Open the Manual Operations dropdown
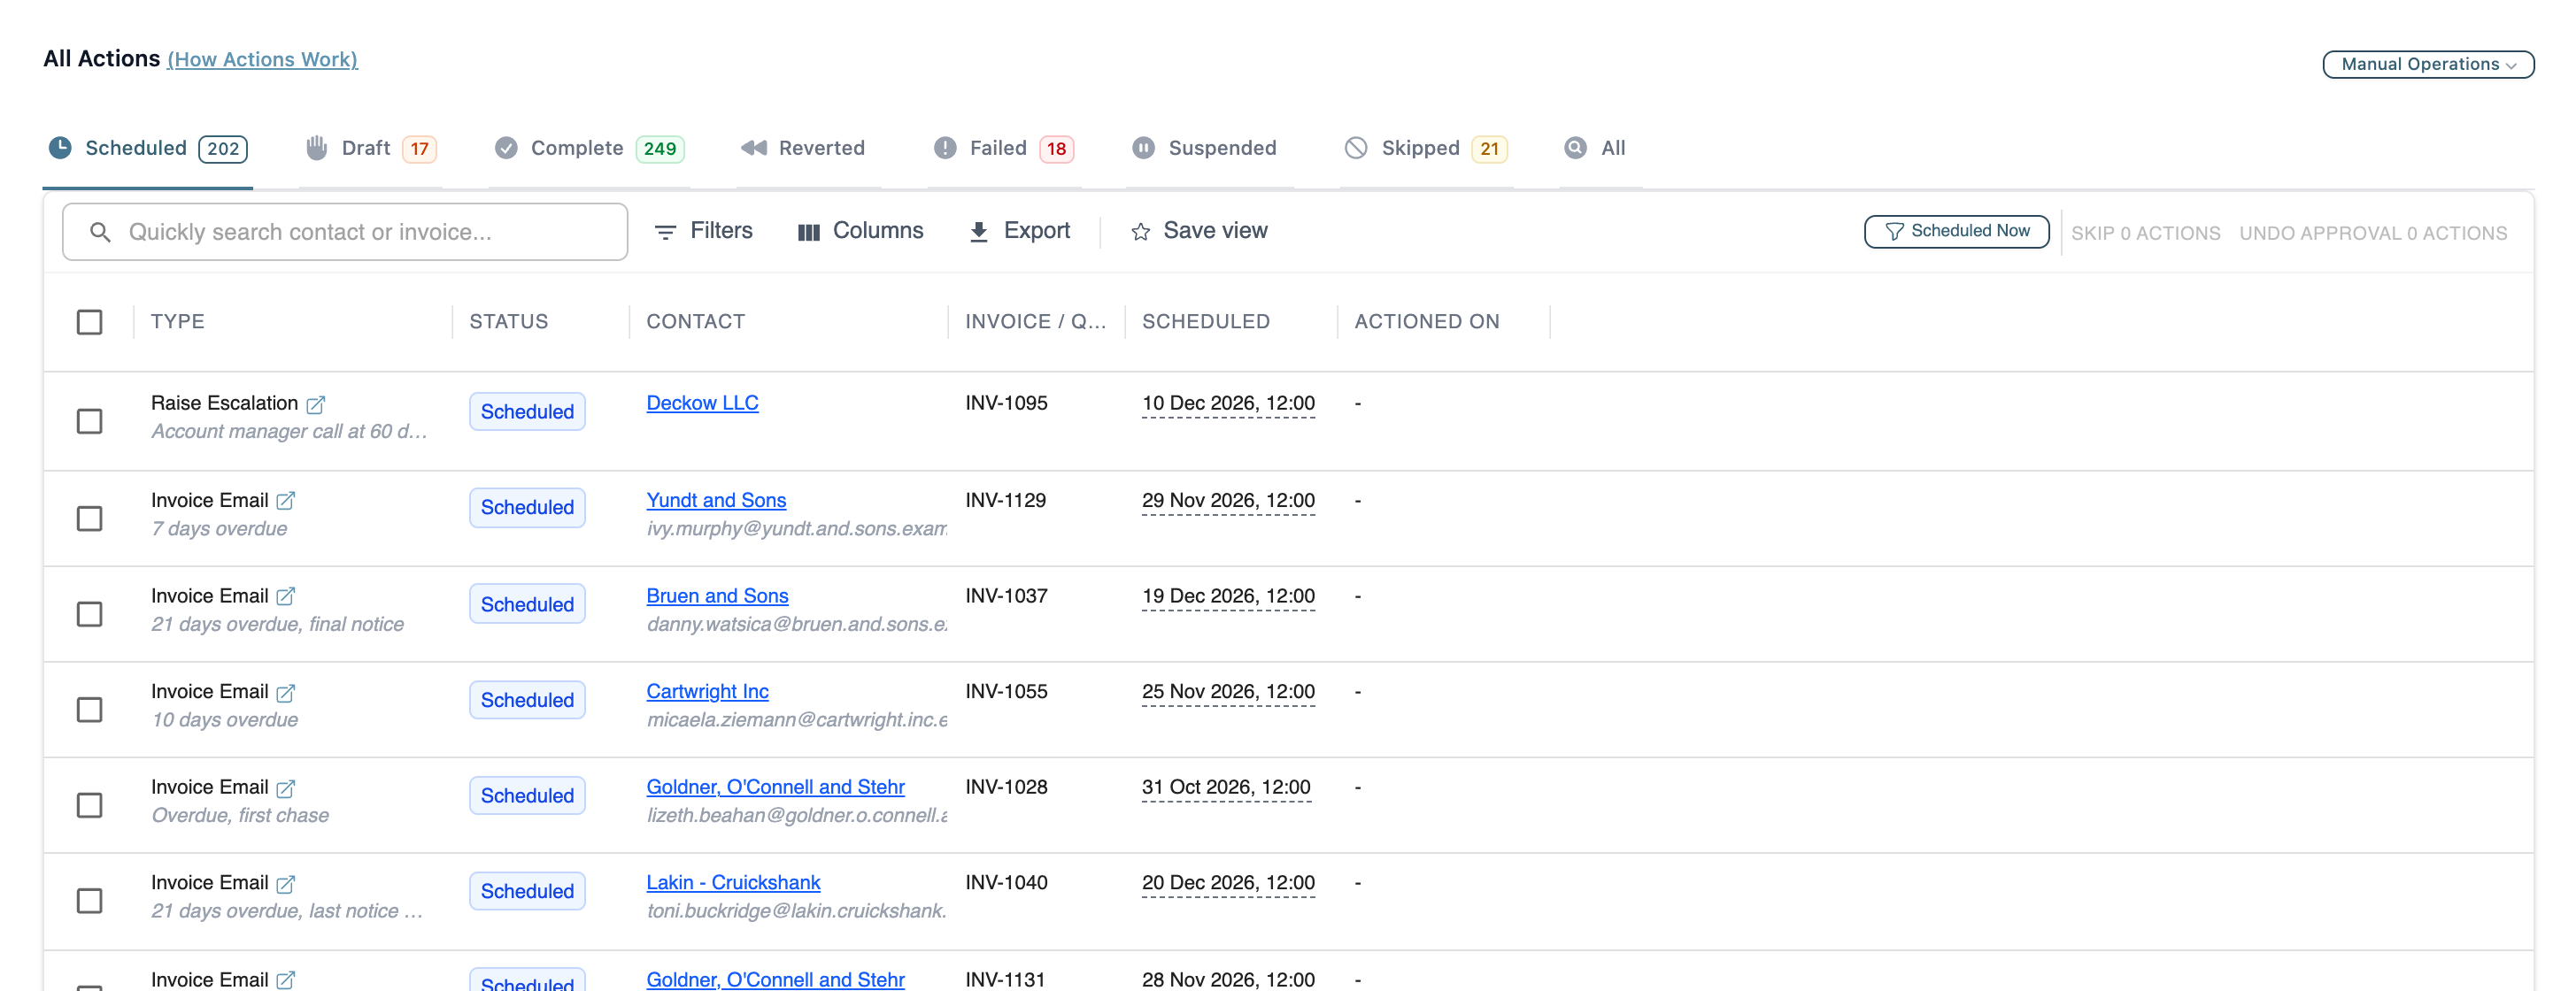Screen dimensions: 2576x991 [2427, 64]
